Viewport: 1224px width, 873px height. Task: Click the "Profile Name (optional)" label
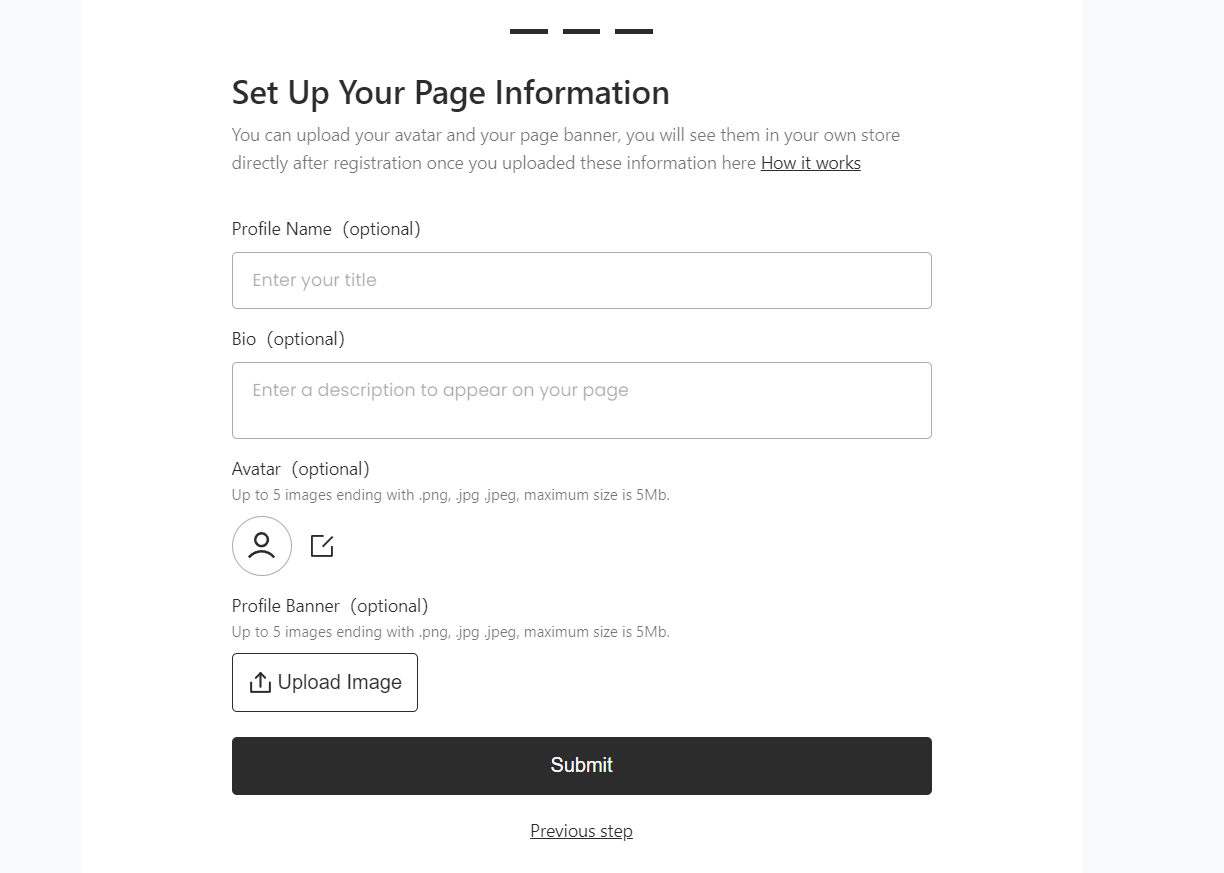coord(326,229)
